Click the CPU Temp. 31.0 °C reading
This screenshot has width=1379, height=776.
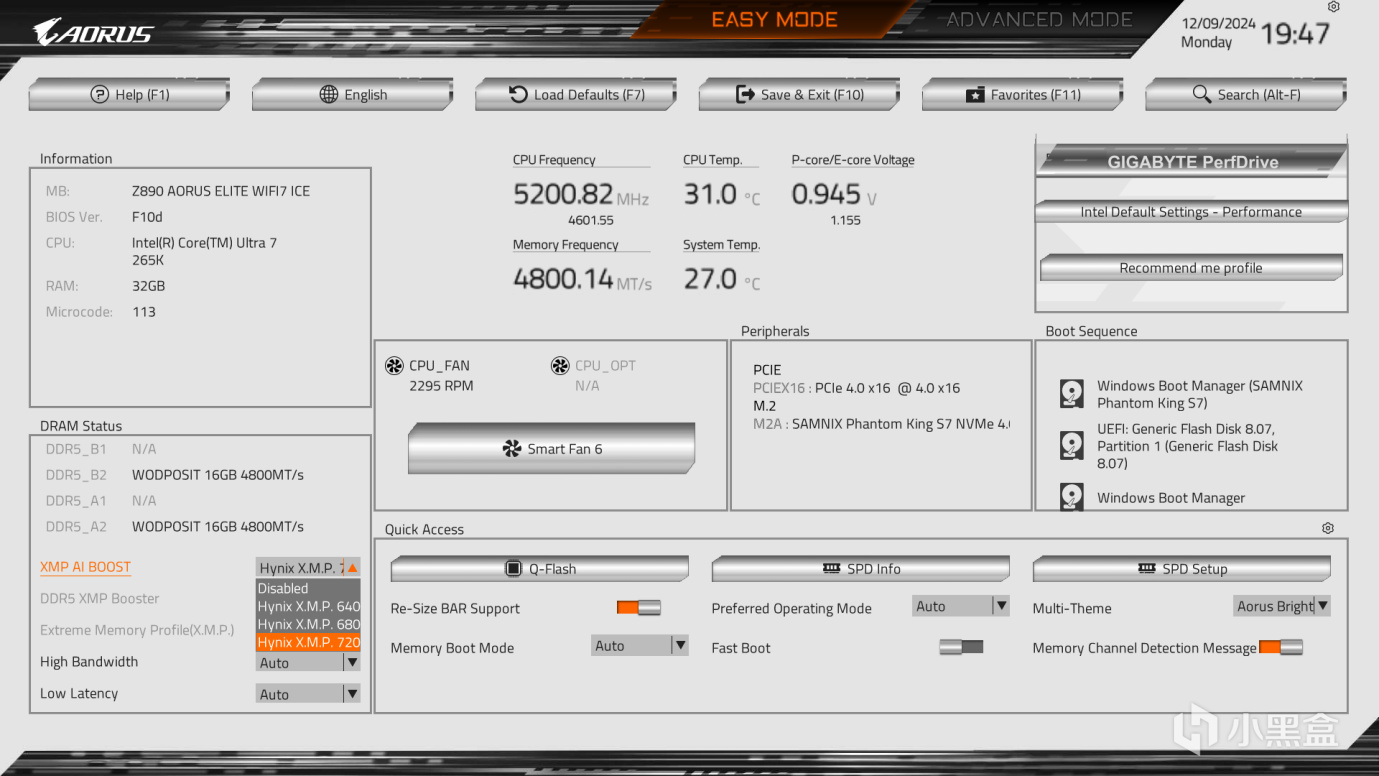tap(722, 194)
